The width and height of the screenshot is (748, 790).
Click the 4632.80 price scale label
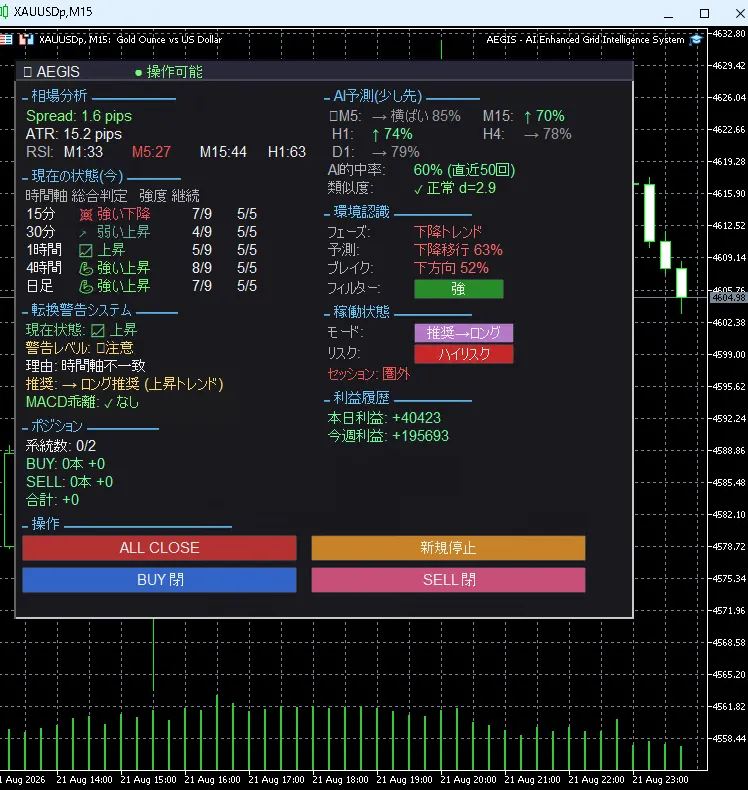729,34
